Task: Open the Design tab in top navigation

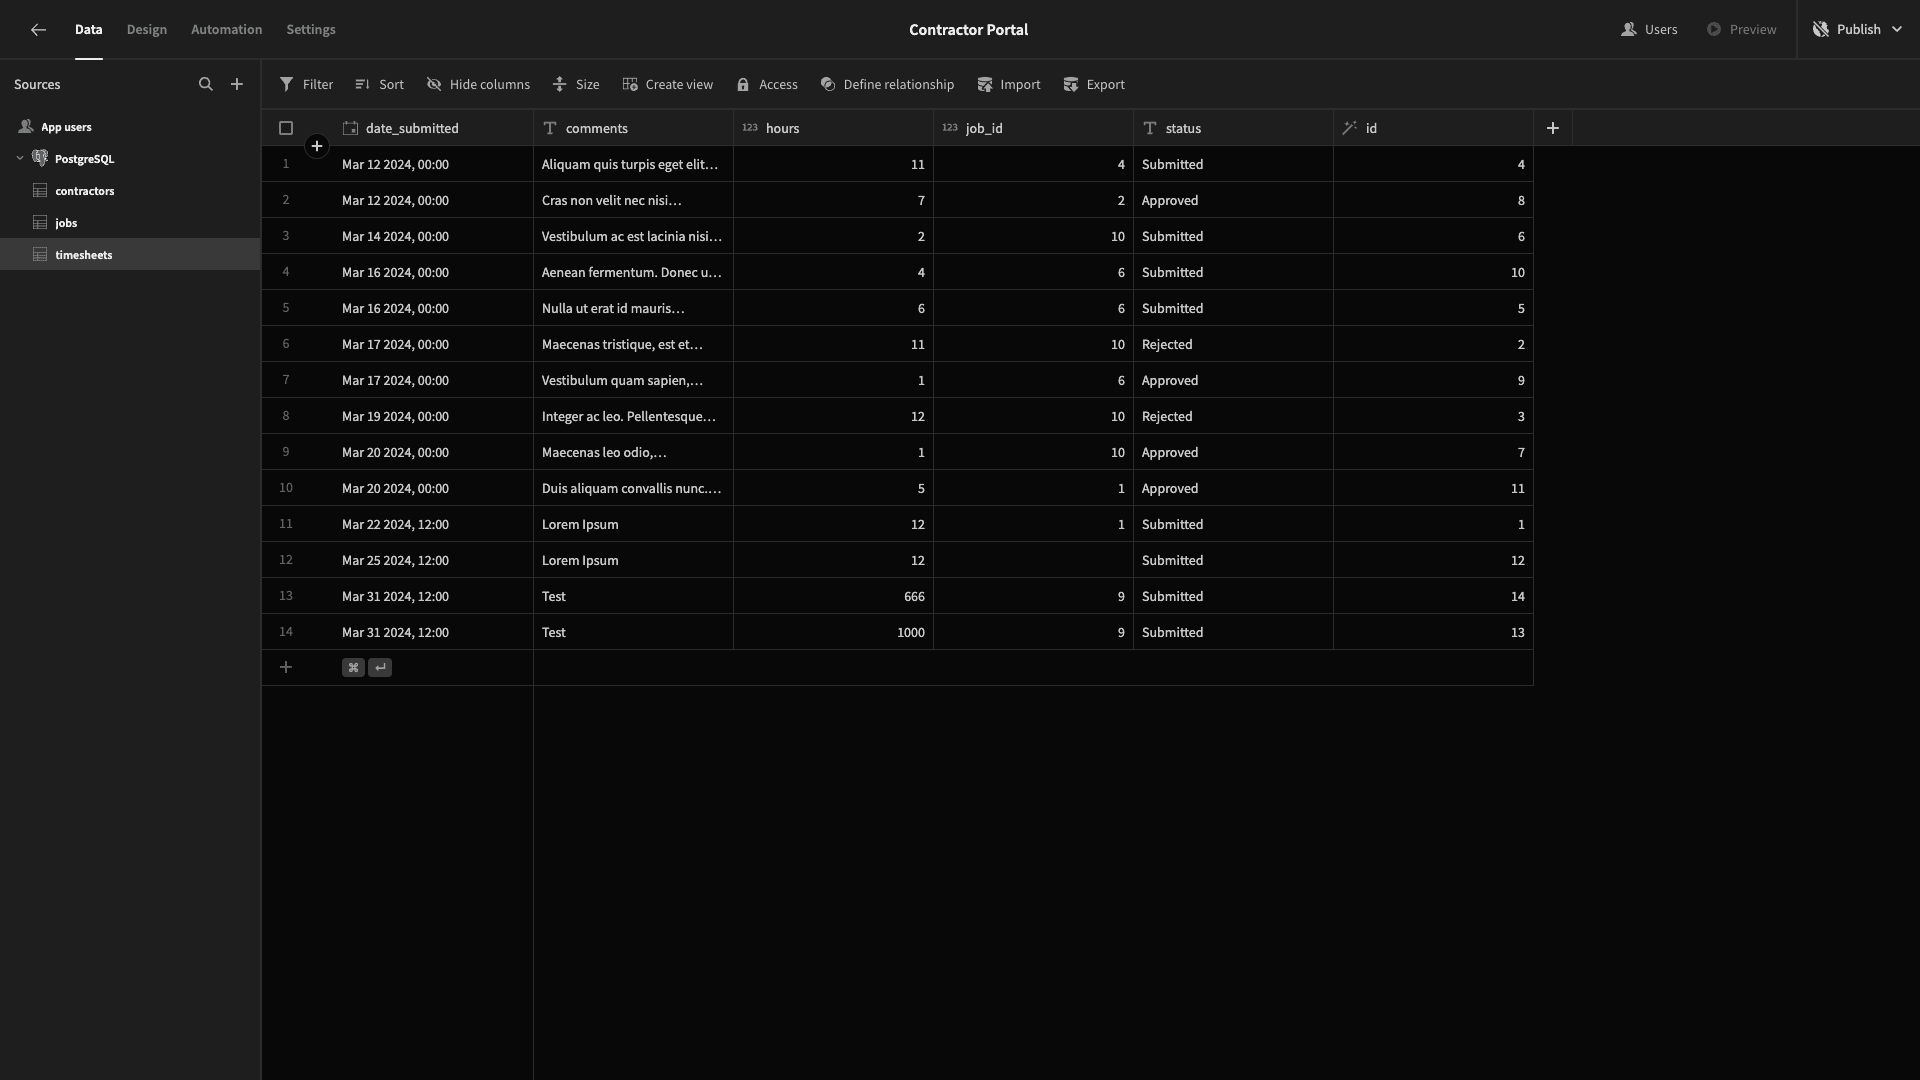Action: point(146,29)
